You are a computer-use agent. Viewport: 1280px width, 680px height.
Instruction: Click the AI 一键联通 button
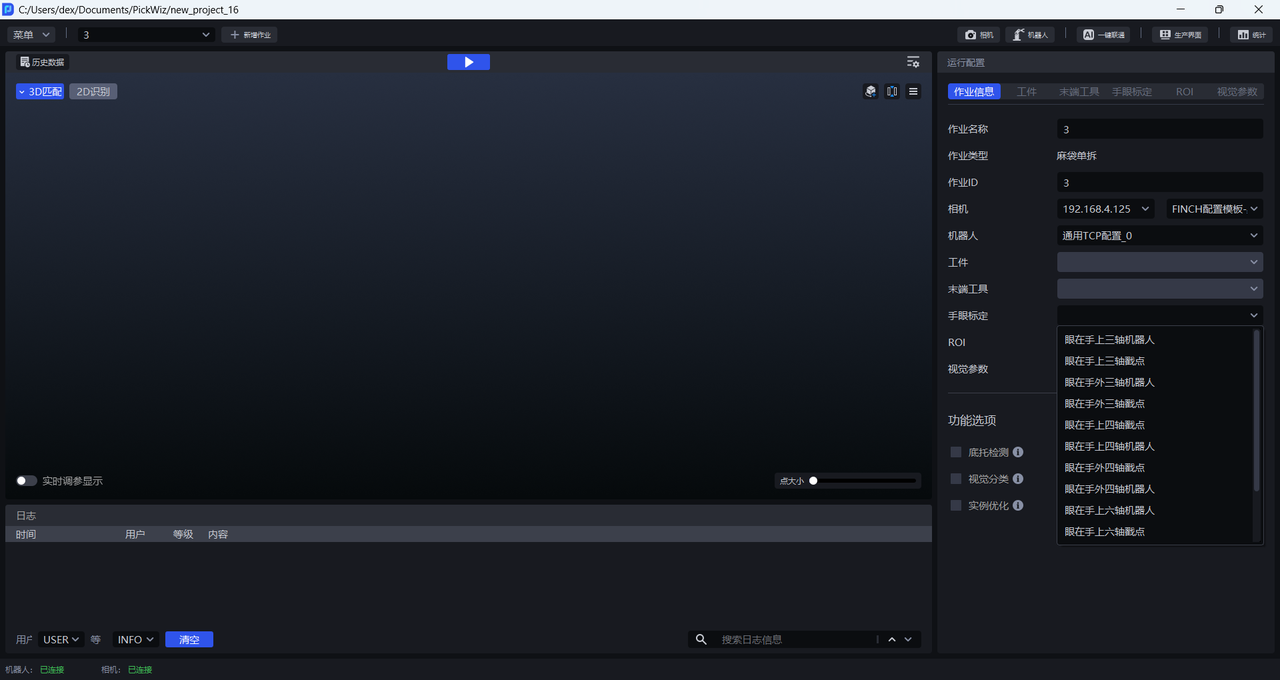1104,35
